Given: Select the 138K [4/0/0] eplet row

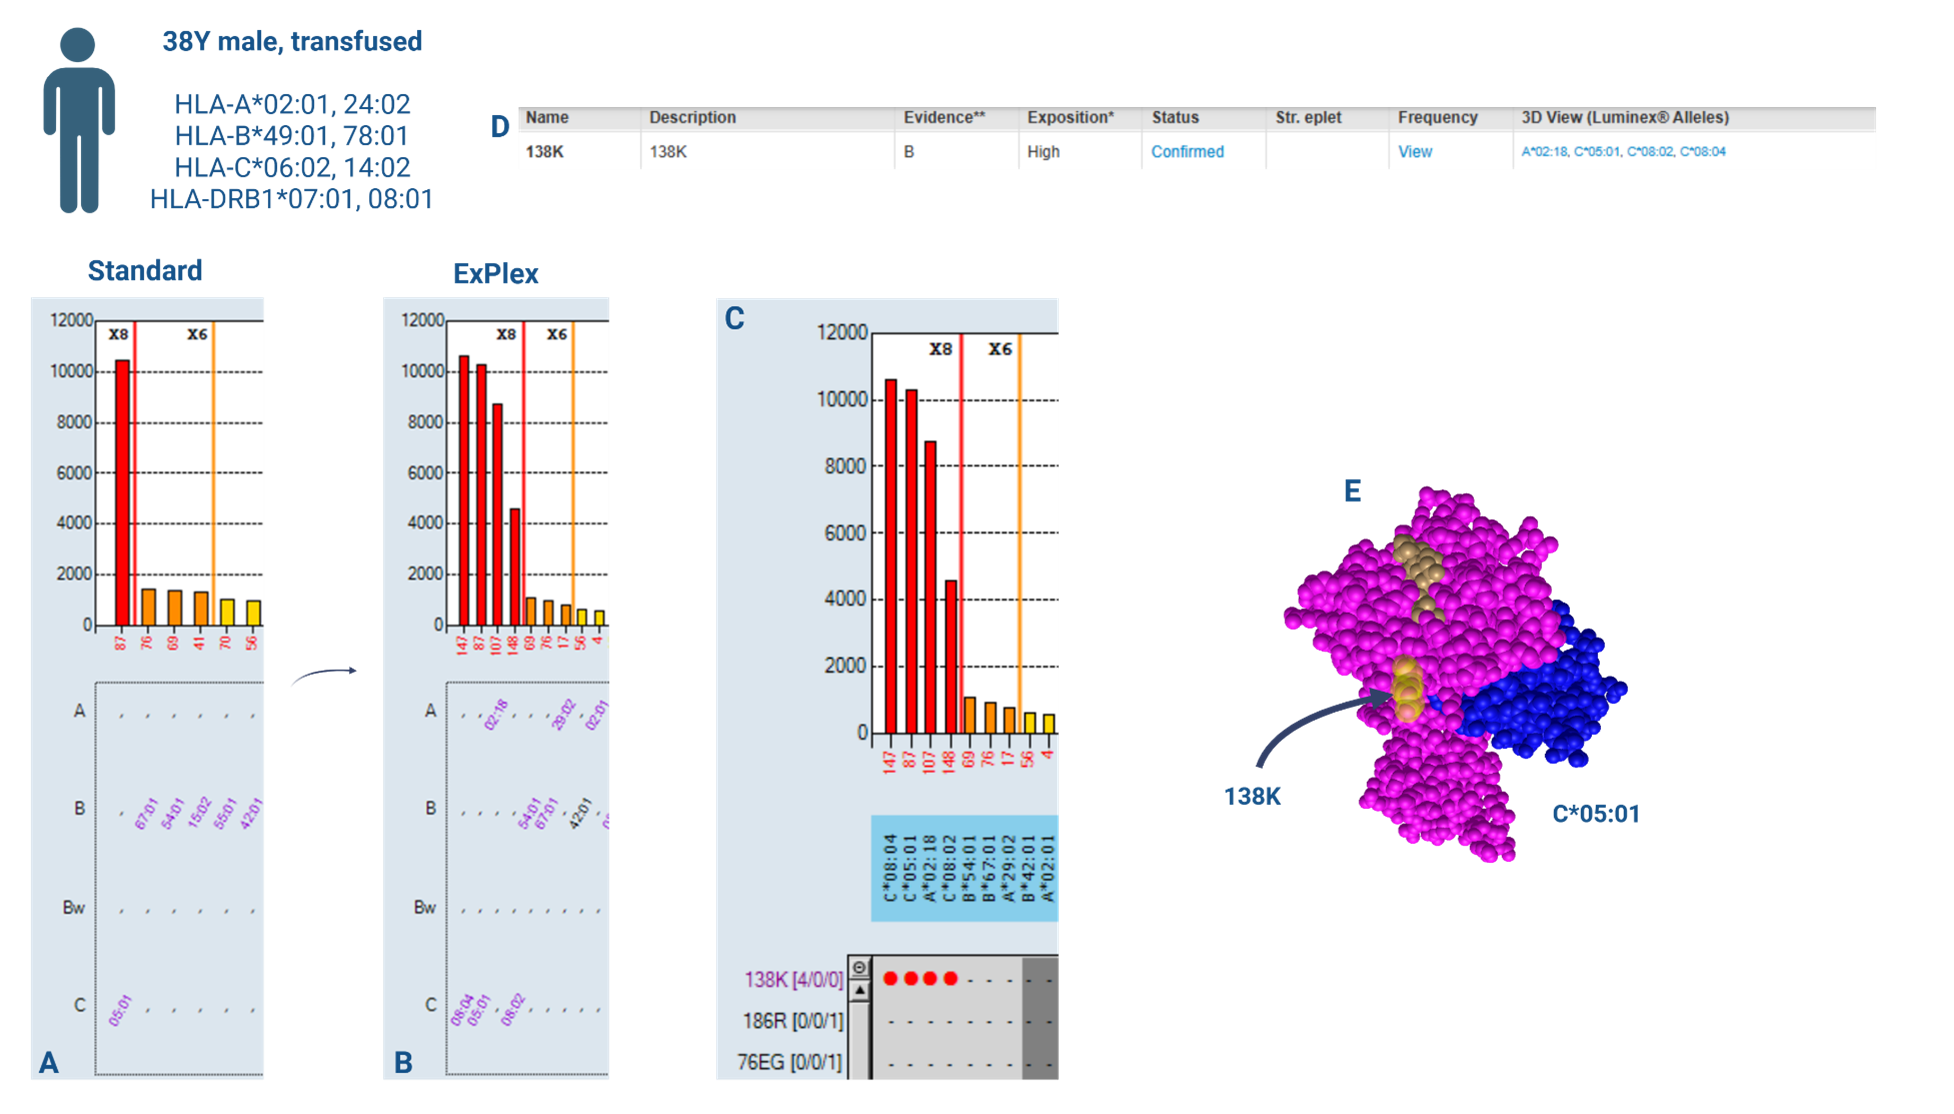Looking at the screenshot, I should (793, 980).
